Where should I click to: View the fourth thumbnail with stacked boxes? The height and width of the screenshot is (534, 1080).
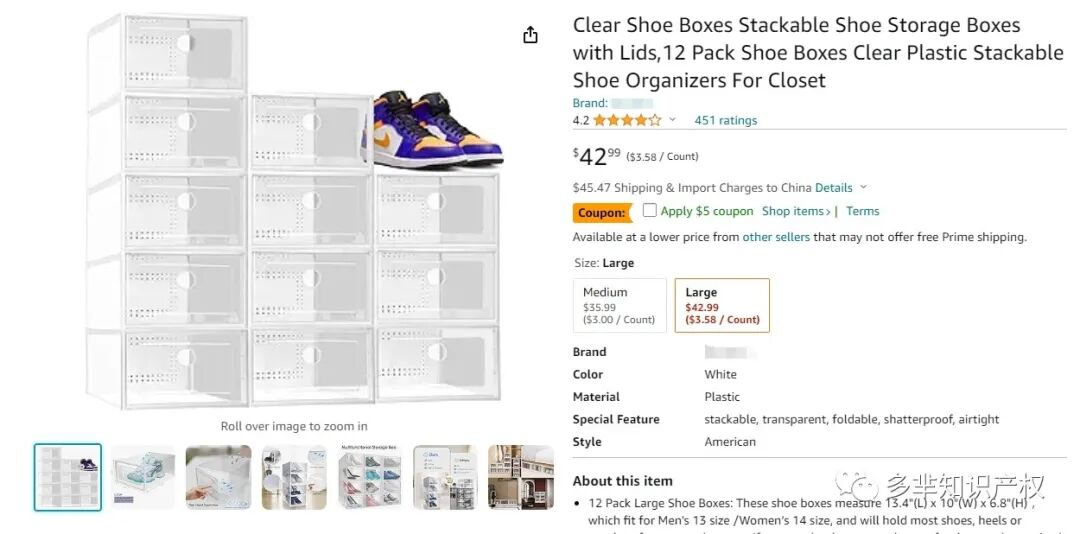(x=294, y=477)
